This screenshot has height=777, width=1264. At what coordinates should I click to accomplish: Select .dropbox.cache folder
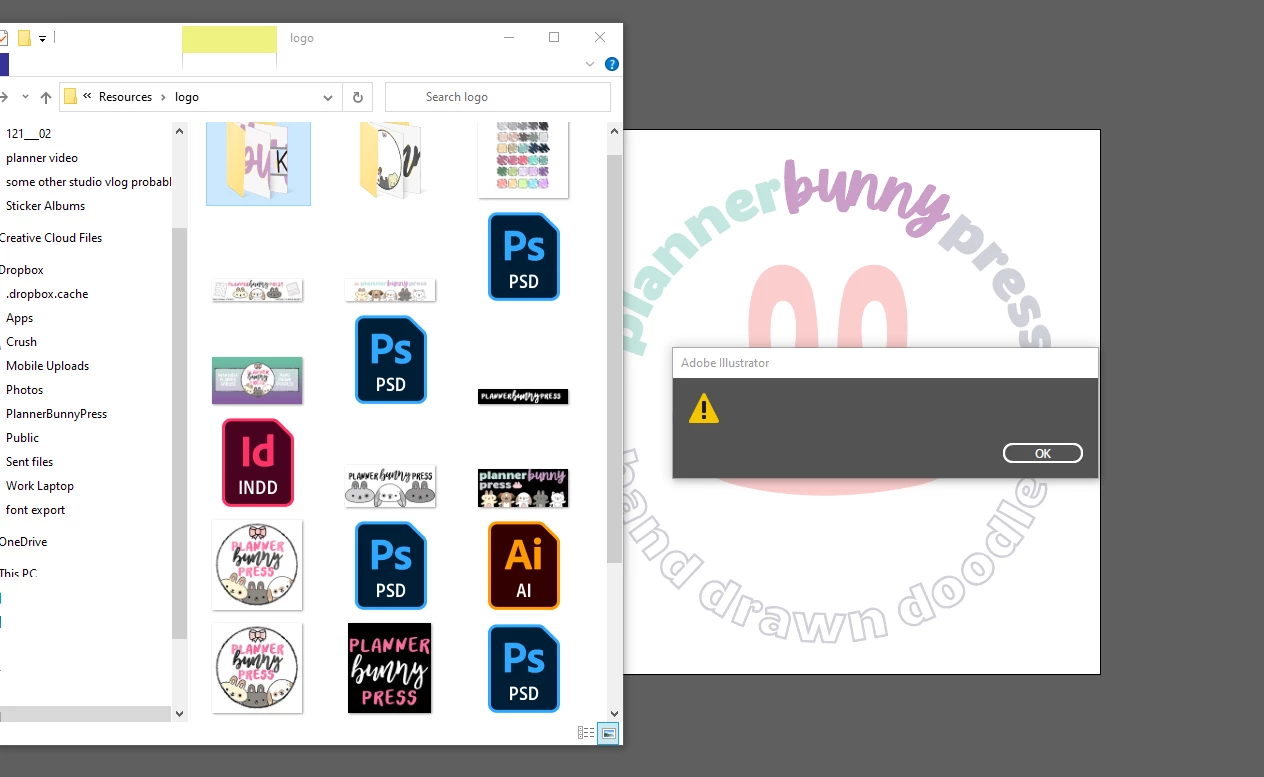(47, 293)
